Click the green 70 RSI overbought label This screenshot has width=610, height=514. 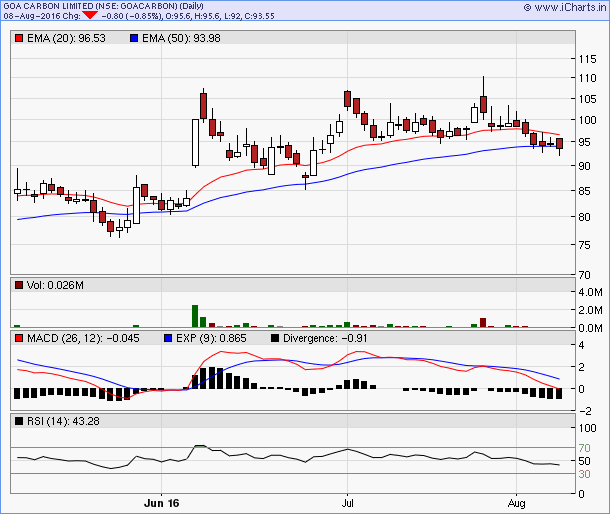point(584,448)
